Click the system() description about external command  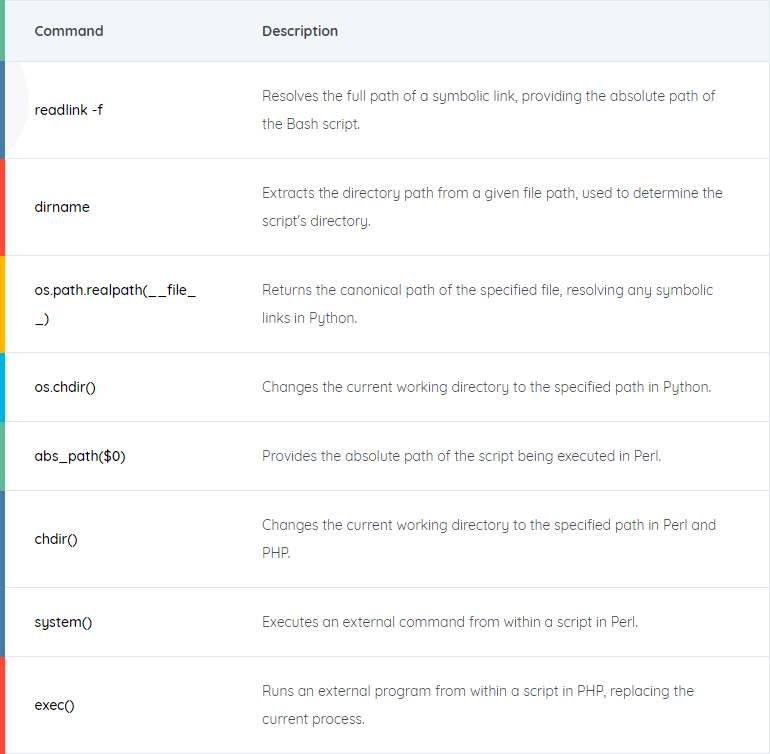click(x=450, y=622)
